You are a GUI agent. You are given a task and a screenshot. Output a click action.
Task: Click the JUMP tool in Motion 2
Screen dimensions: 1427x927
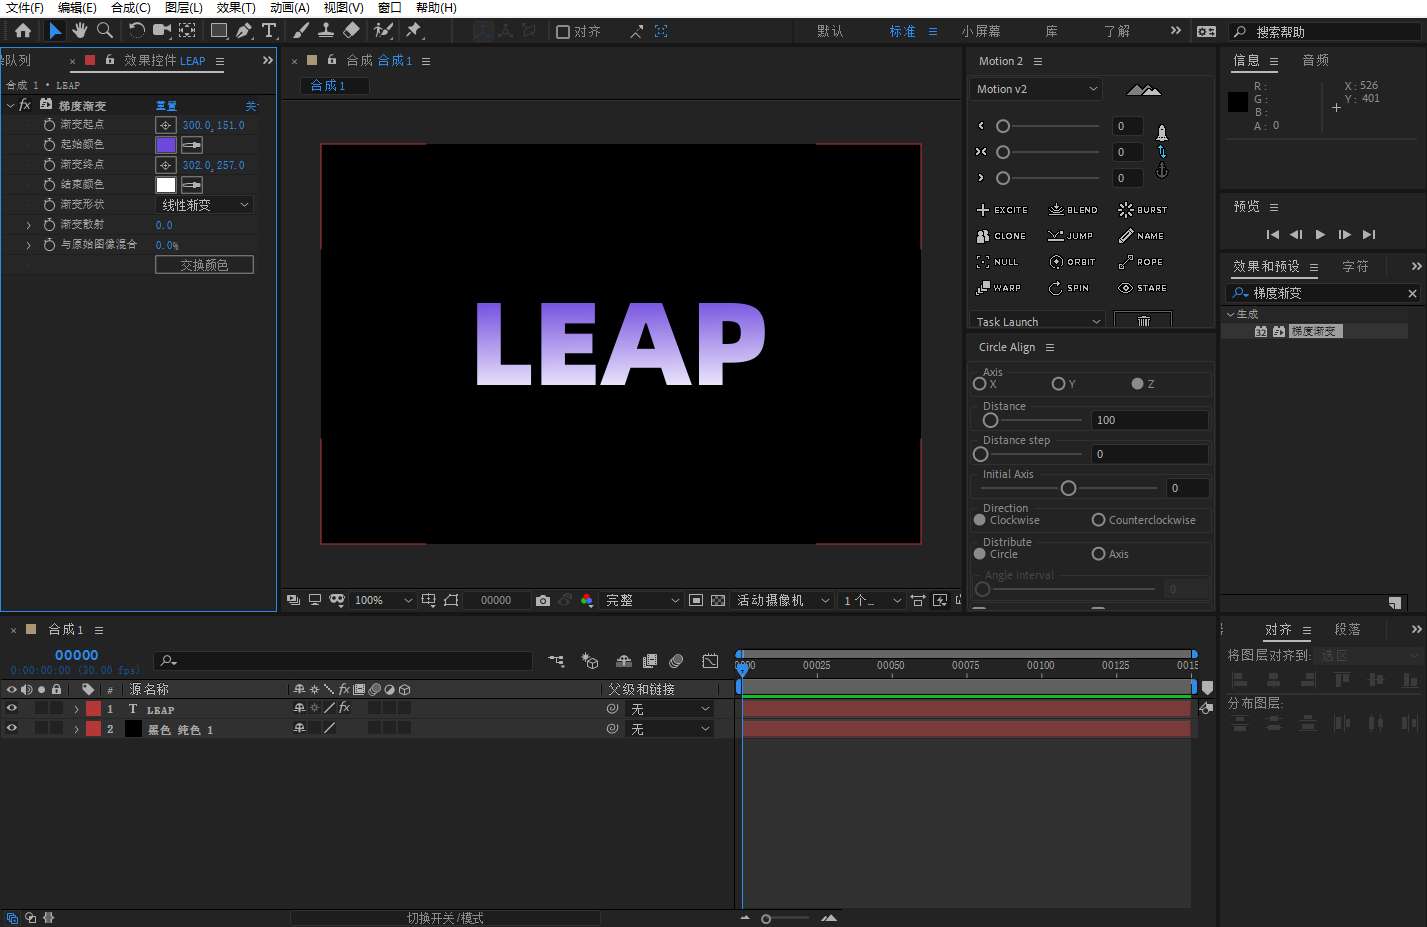tap(1070, 236)
